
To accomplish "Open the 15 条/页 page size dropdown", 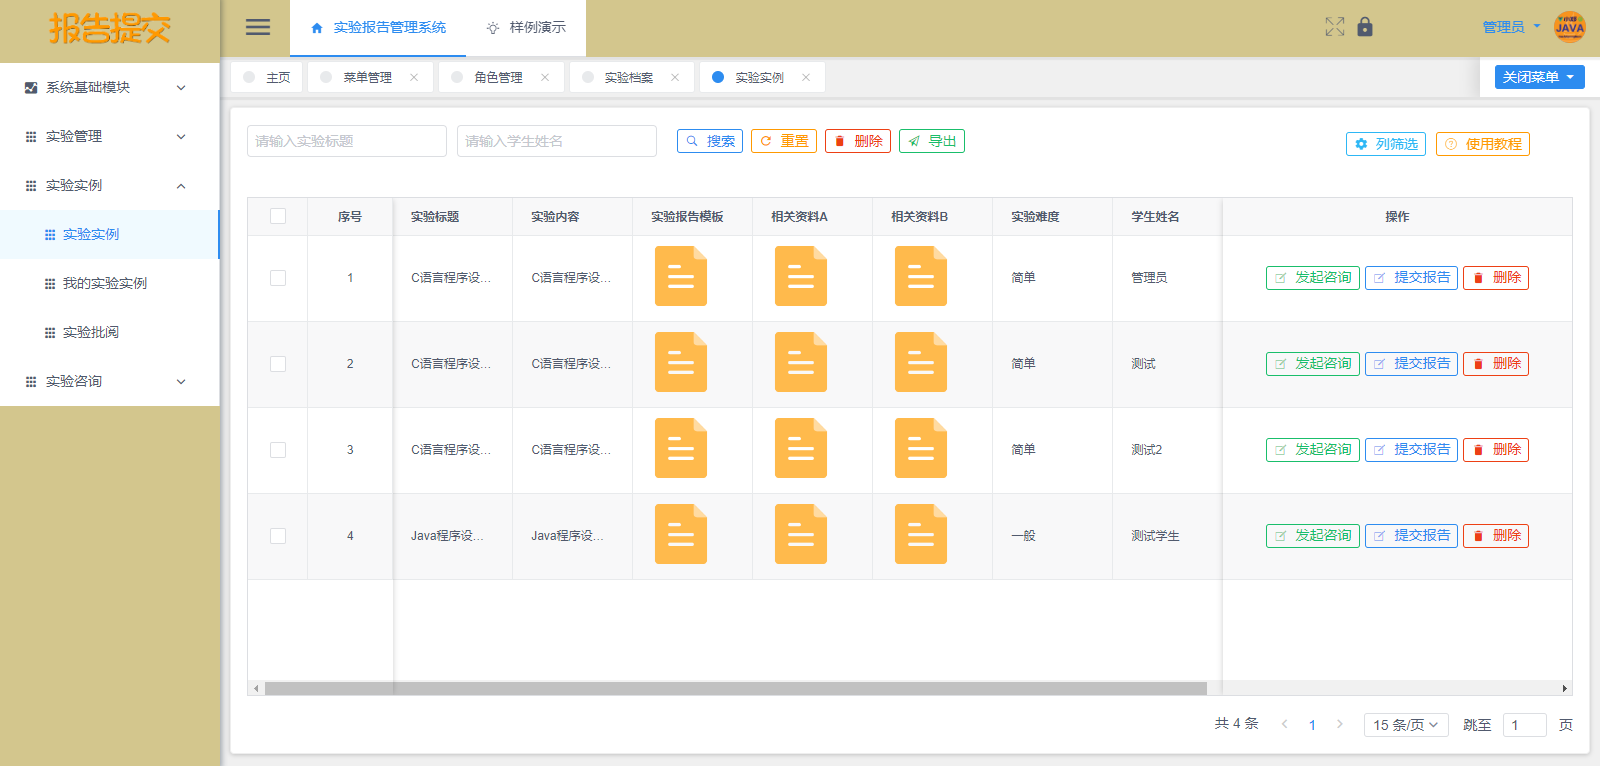I will 1405,725.
